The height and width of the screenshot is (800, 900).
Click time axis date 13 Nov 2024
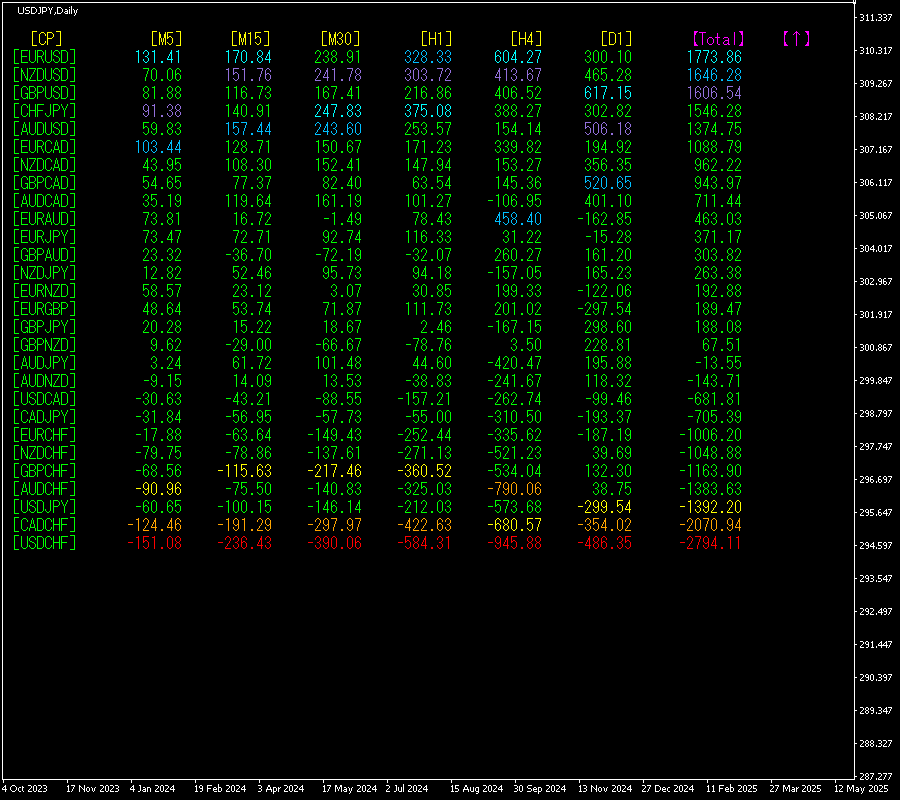(605, 789)
